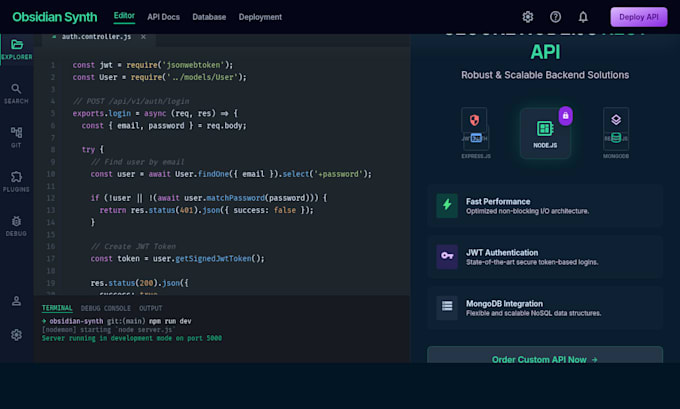Screen dimensions: 680x409
Task: Click the code line requiring 'jsonwebtoken'
Action: pyautogui.click(x=153, y=65)
